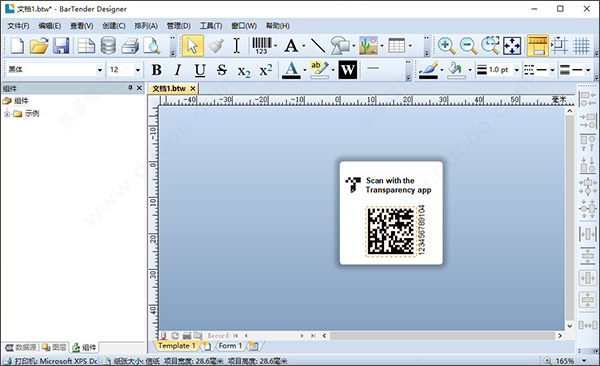Click the zoom in magnifier icon
600x366 pixels.
pos(447,46)
